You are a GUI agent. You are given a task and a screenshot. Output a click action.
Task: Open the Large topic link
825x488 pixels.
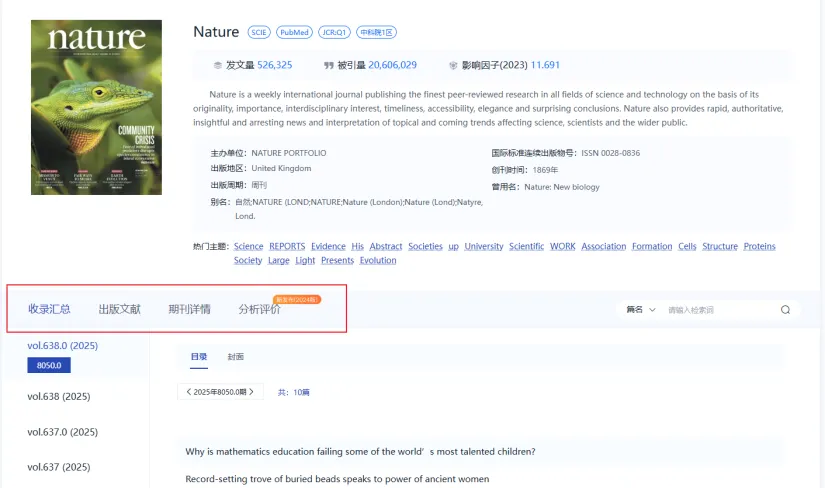tap(279, 261)
